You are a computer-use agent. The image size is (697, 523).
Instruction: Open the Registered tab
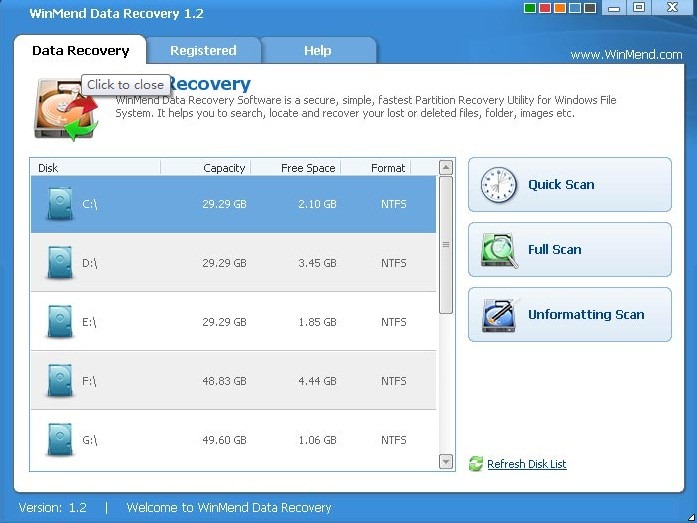click(x=203, y=50)
